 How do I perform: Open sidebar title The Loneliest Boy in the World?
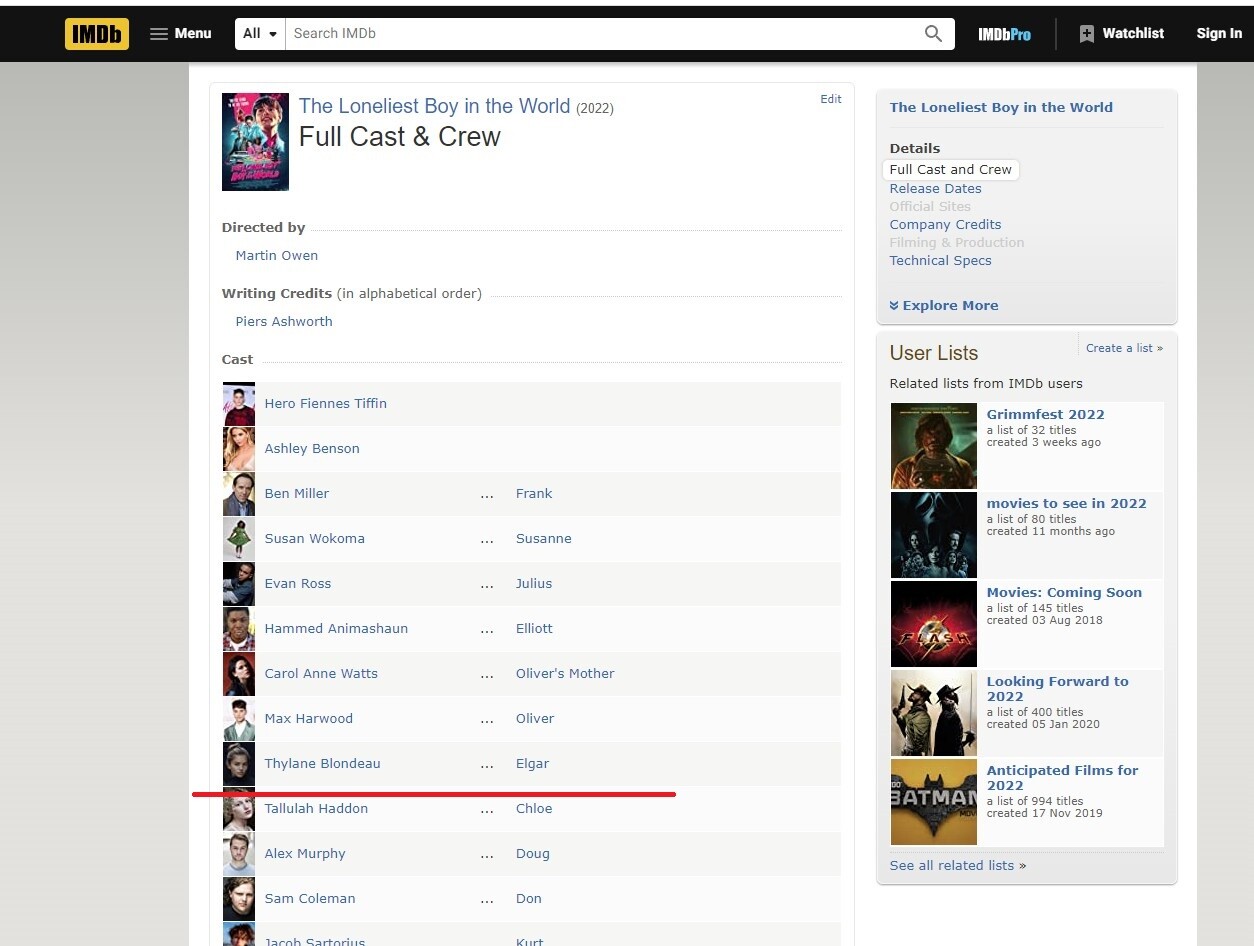pyautogui.click(x=1001, y=107)
